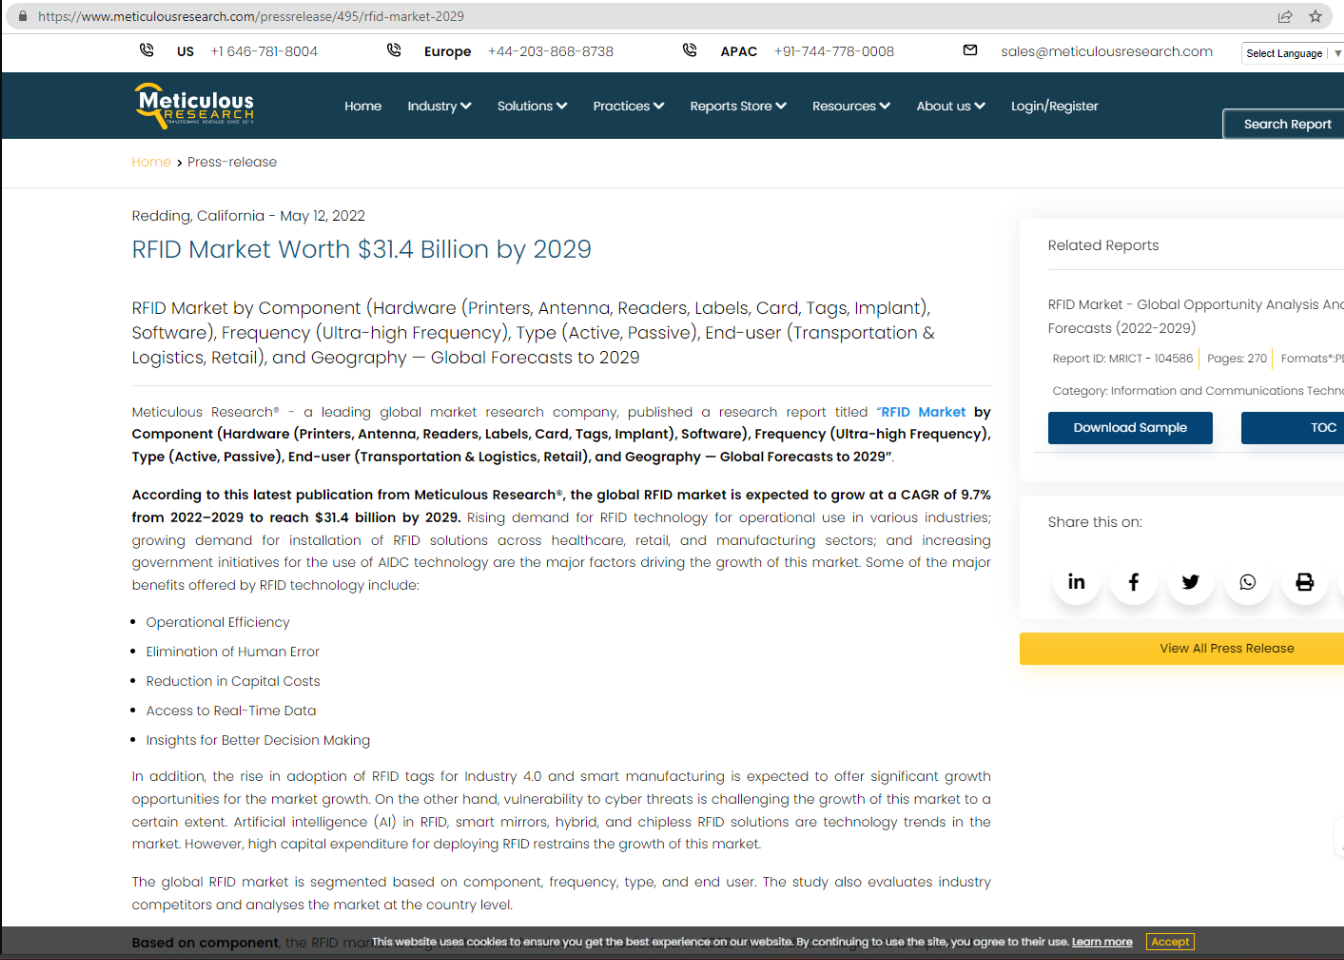Image resolution: width=1344 pixels, height=960 pixels.
Task: Print the page using printer icon
Action: click(1304, 582)
